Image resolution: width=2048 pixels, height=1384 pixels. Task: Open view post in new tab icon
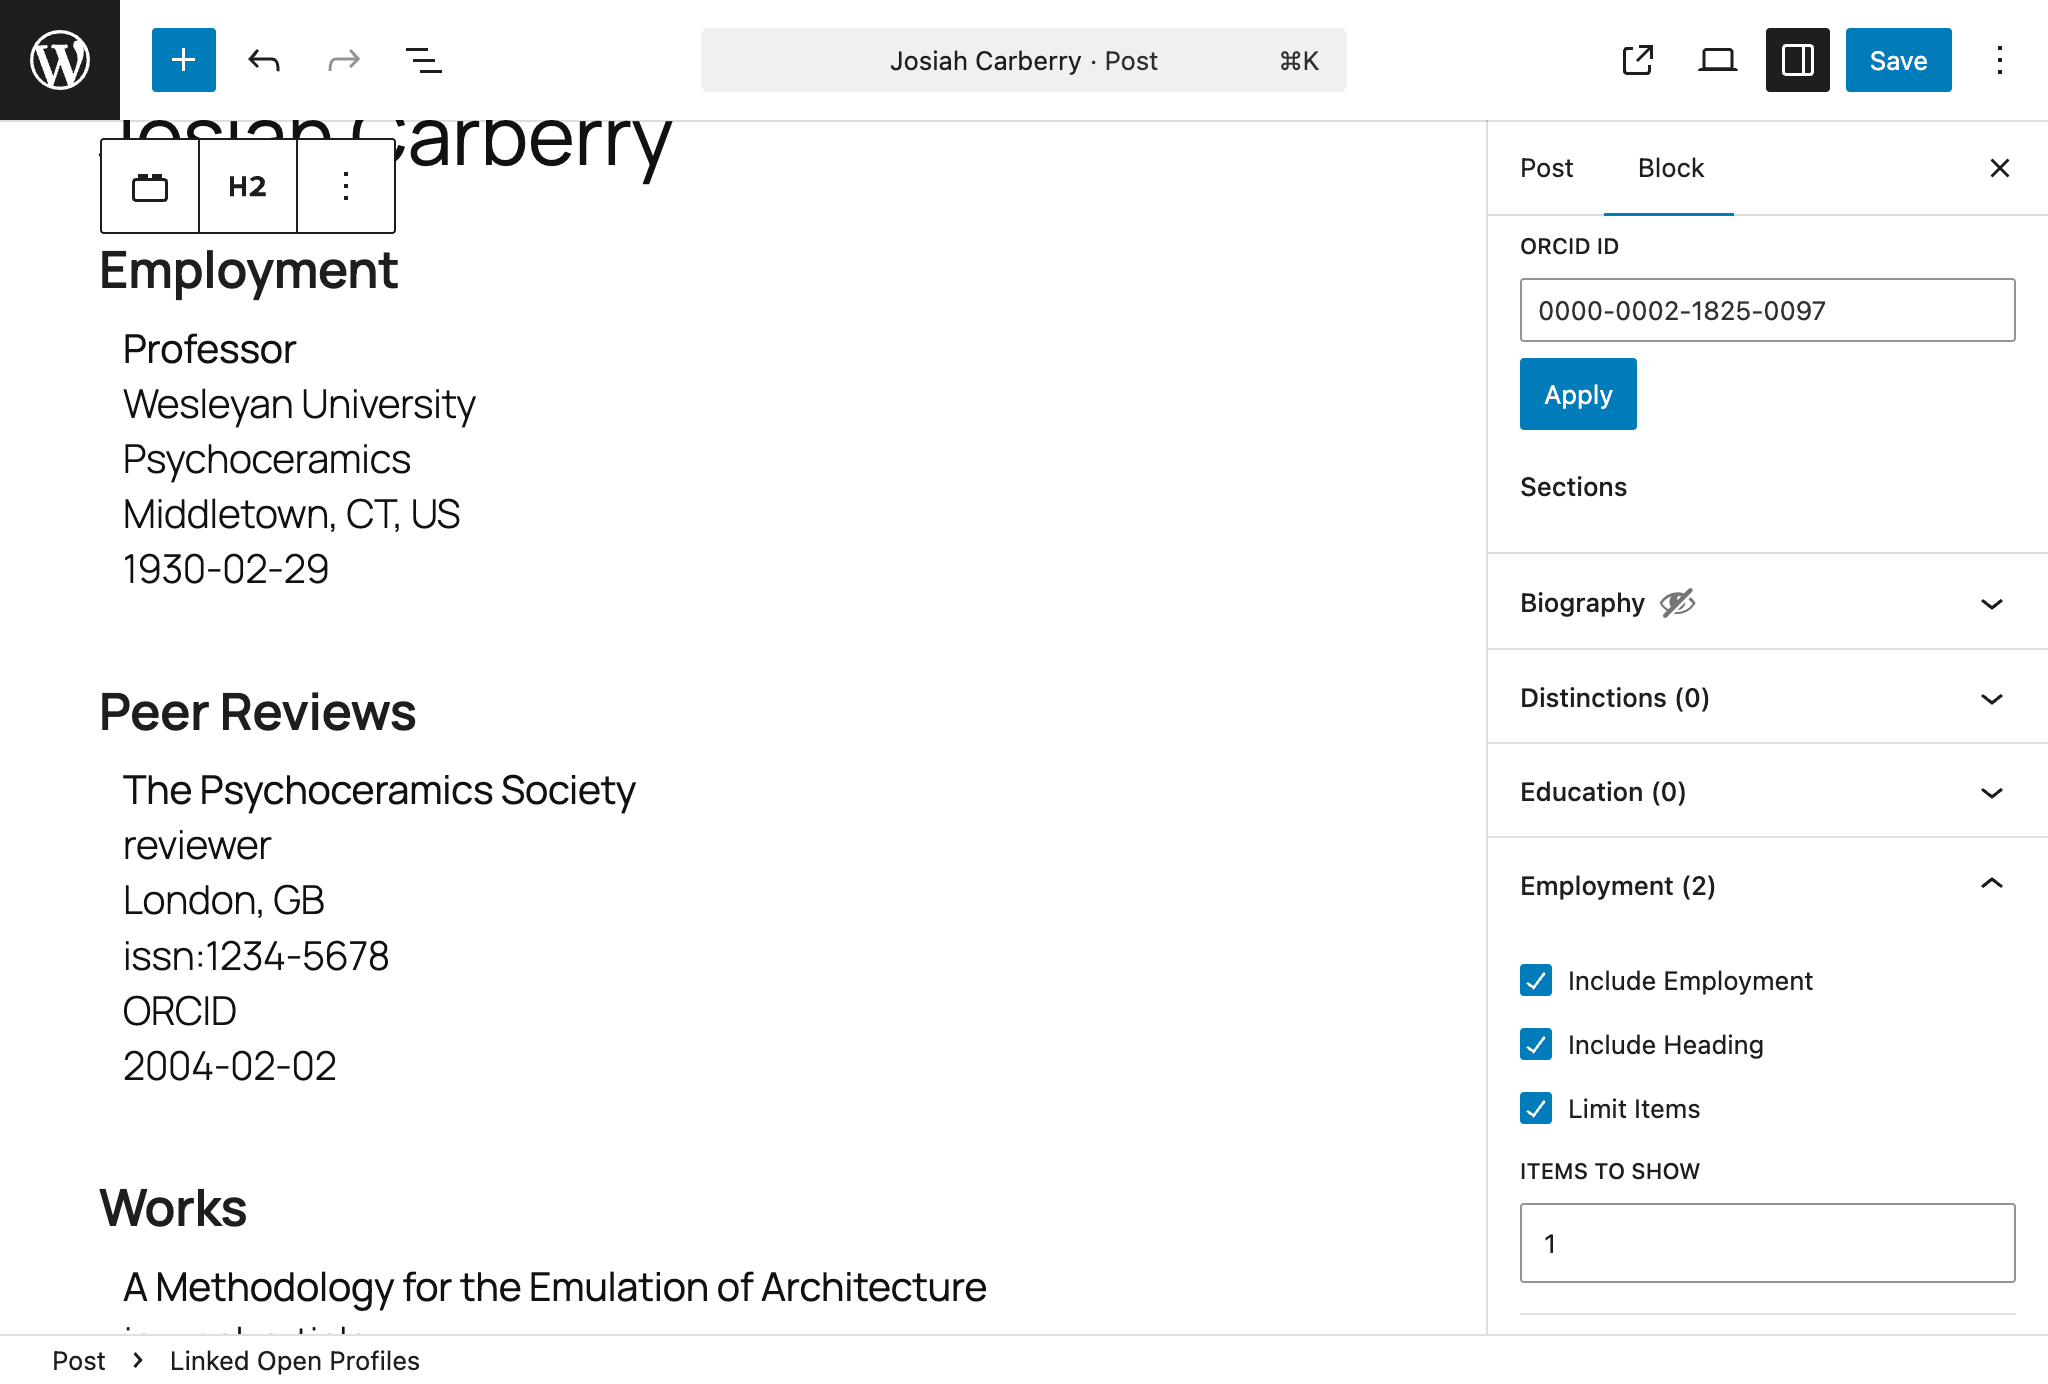click(1638, 61)
